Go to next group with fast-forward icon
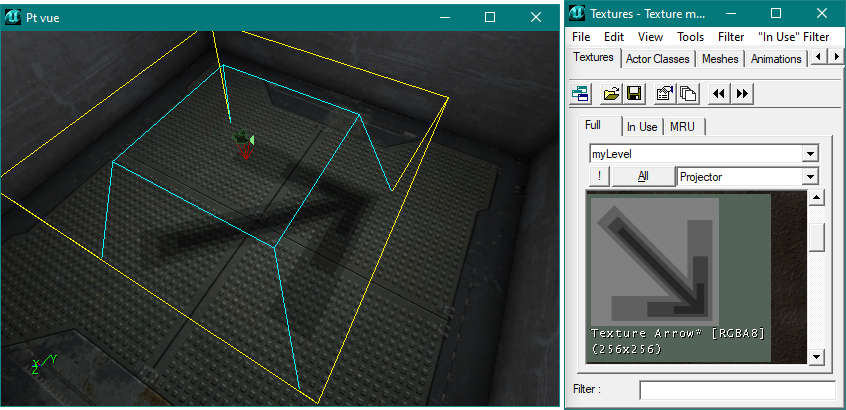The image size is (846, 410). [x=741, y=93]
